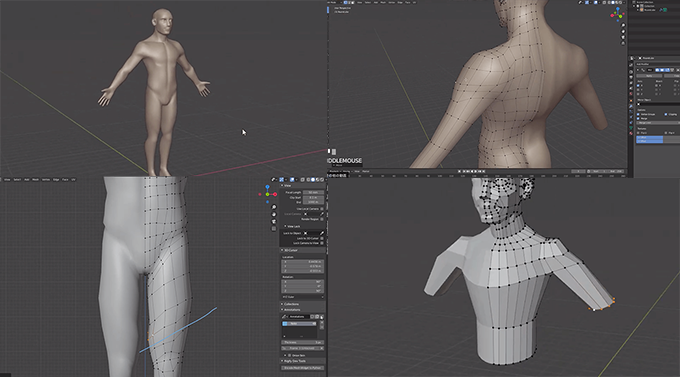Screen dimensions: 680x377
Task: Open the mode dropdown in back viewport header
Action: coord(335,3)
